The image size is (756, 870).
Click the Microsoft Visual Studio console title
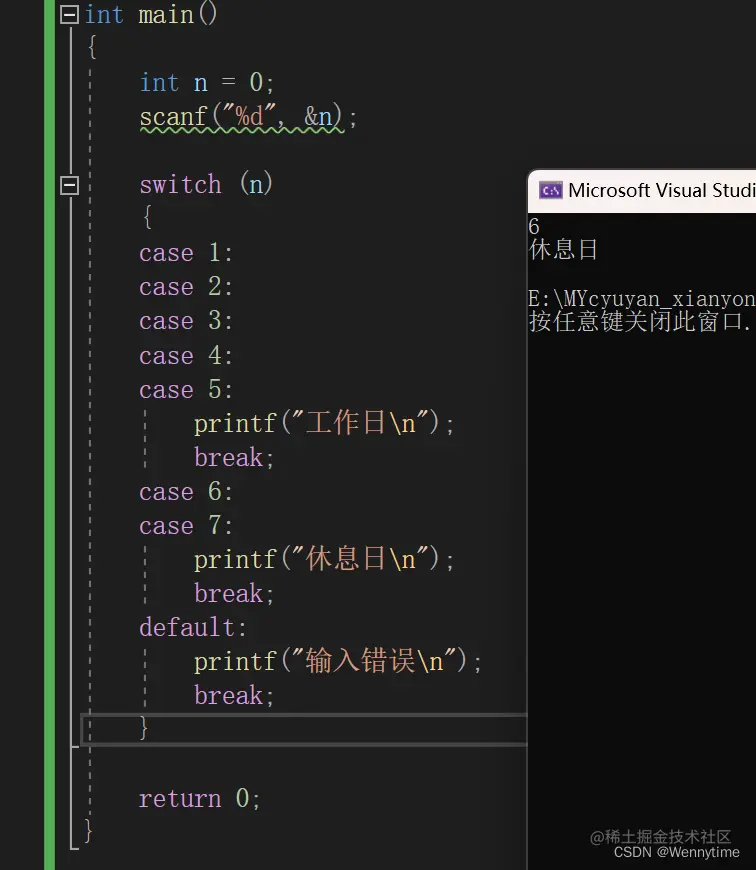pos(662,191)
